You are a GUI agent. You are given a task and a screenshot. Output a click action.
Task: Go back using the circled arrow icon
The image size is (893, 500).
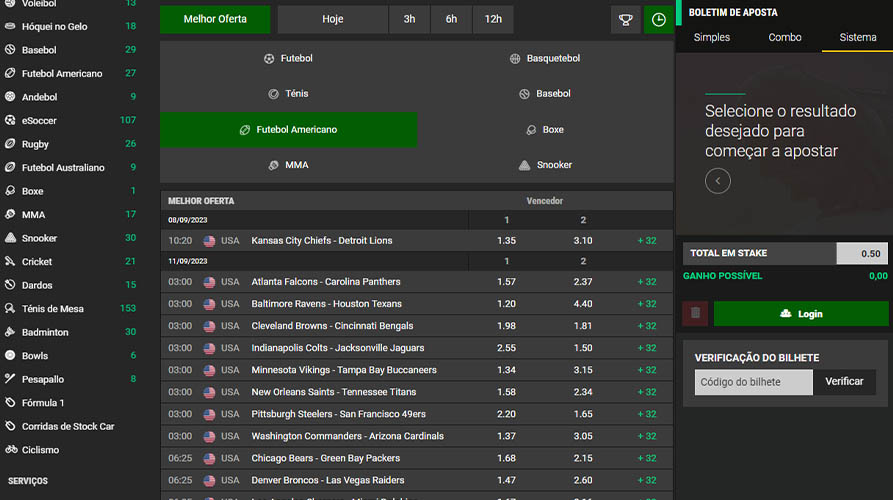[x=718, y=181]
